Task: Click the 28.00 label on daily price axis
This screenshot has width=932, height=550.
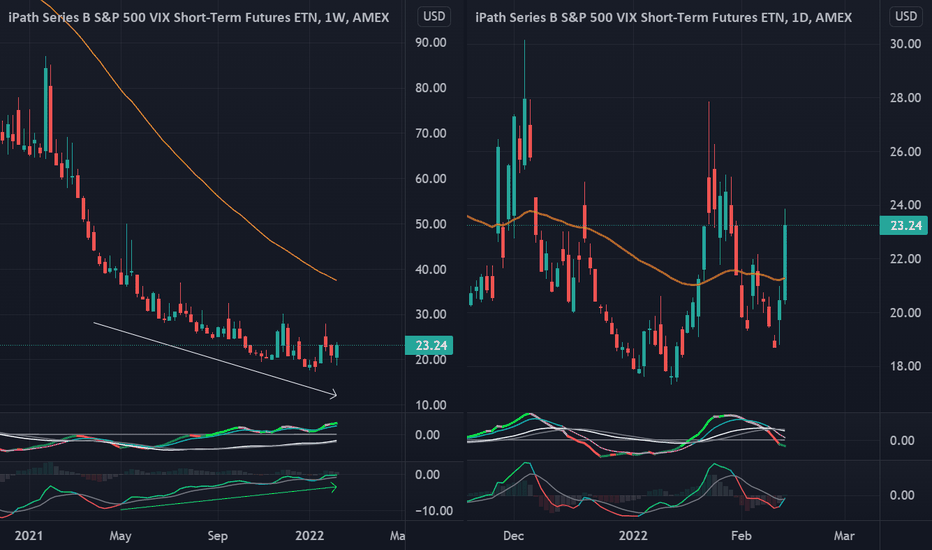Action: 905,98
